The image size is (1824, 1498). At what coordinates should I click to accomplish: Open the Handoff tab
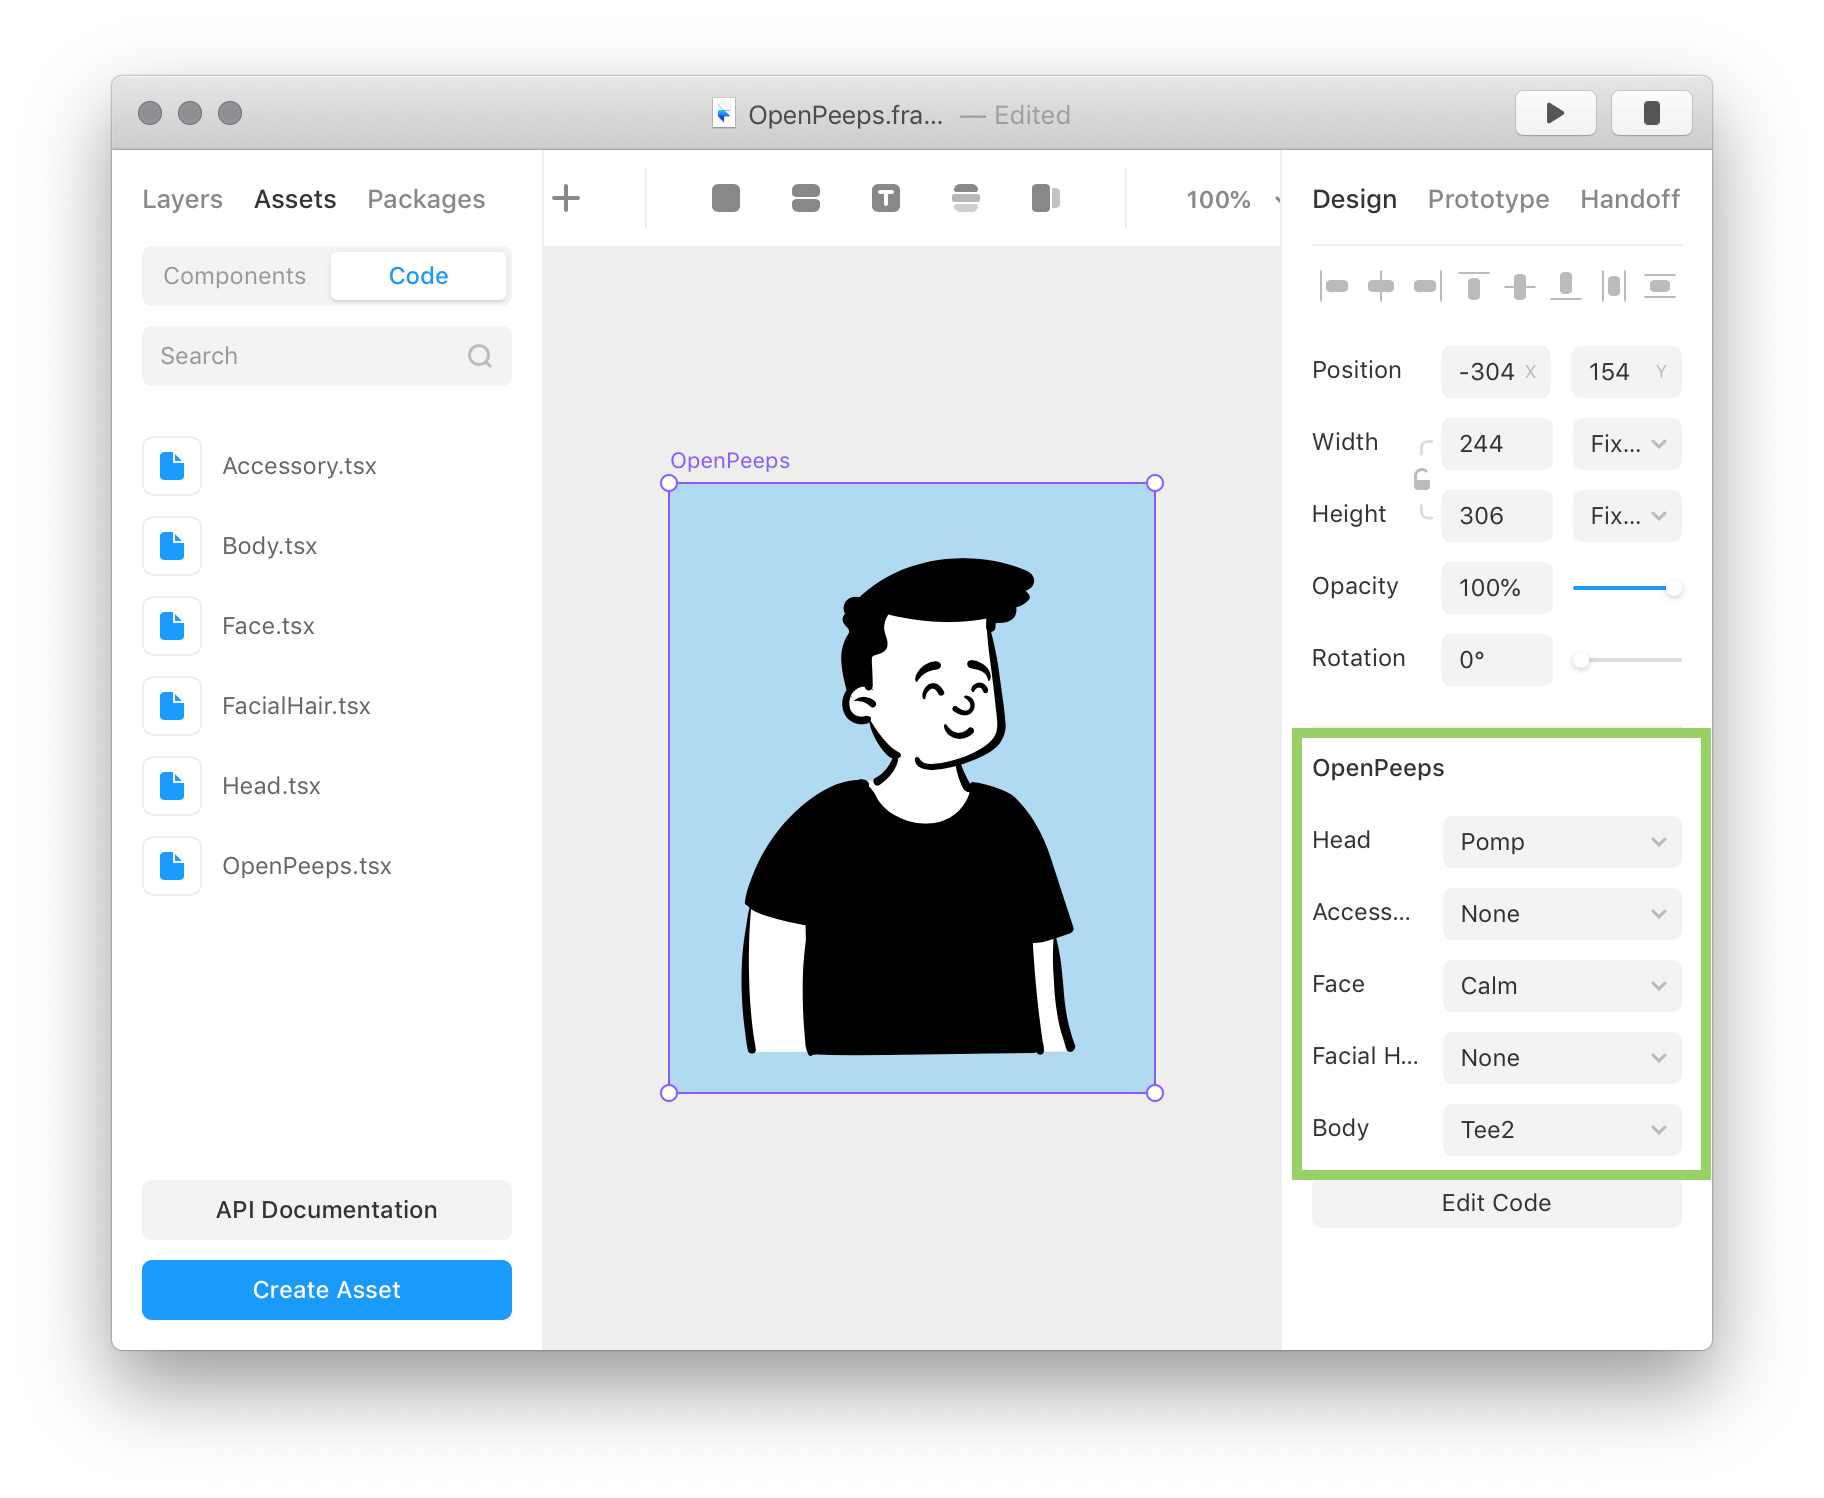(1630, 199)
